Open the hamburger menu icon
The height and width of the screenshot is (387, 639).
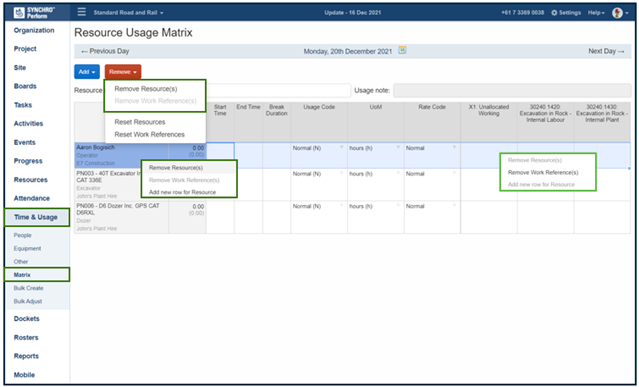[x=82, y=12]
